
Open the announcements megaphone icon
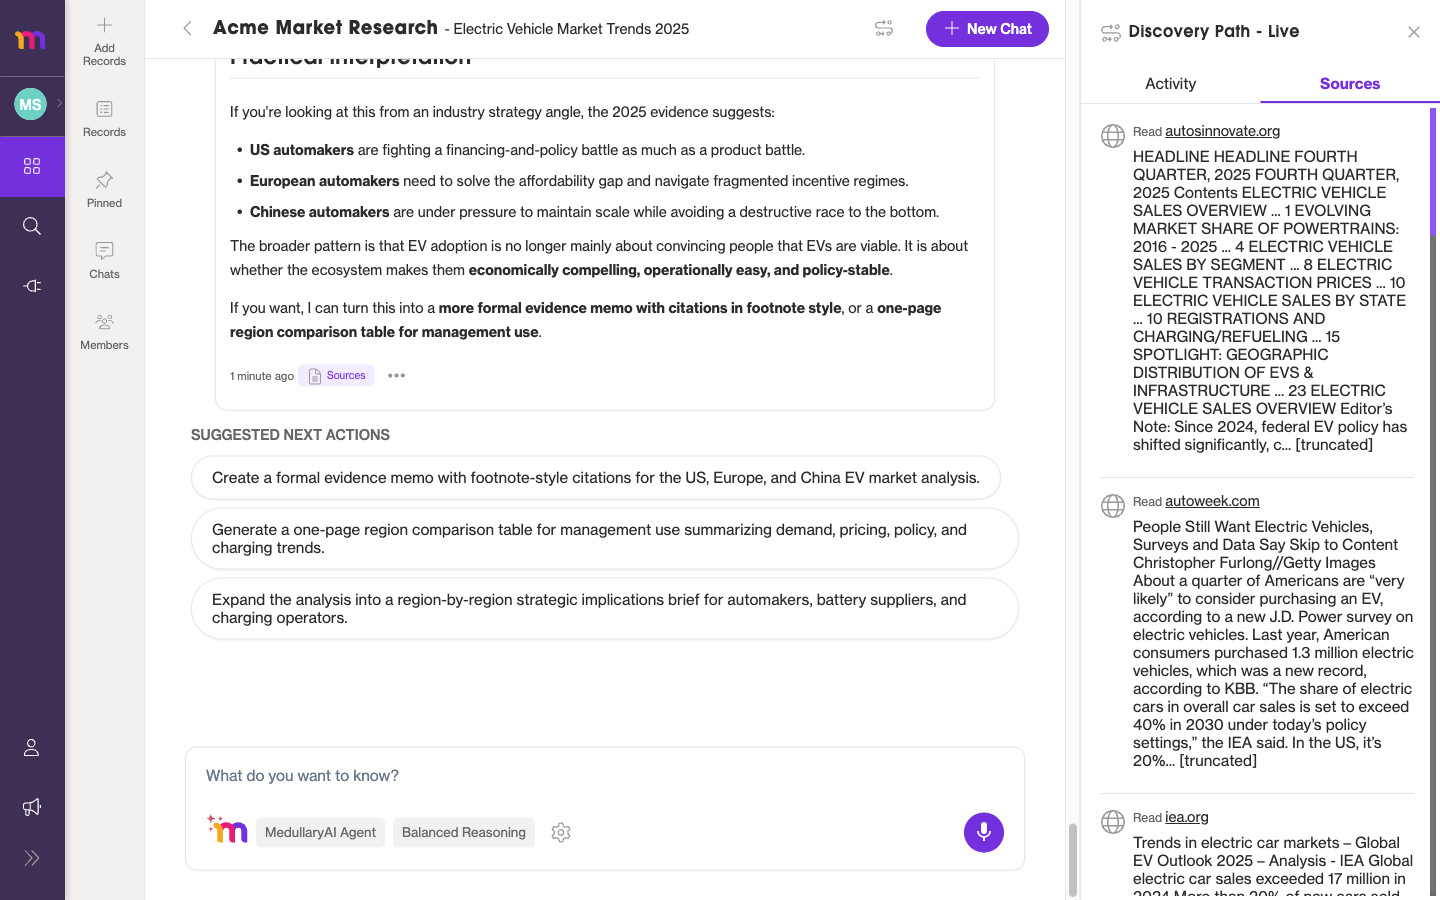click(x=32, y=807)
